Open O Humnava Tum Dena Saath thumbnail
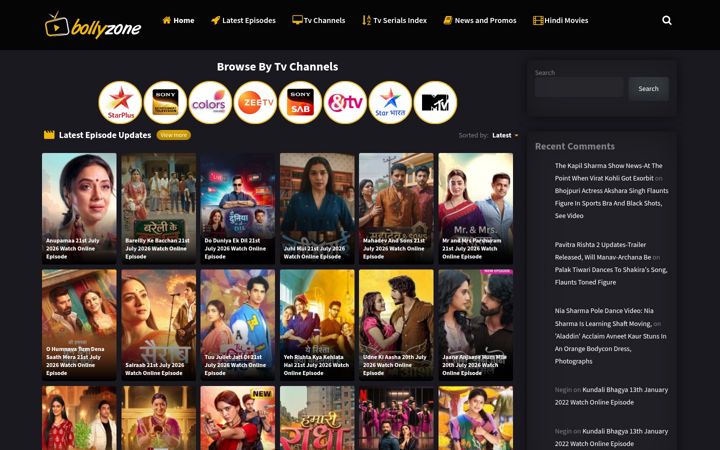The height and width of the screenshot is (450, 720). coord(79,325)
